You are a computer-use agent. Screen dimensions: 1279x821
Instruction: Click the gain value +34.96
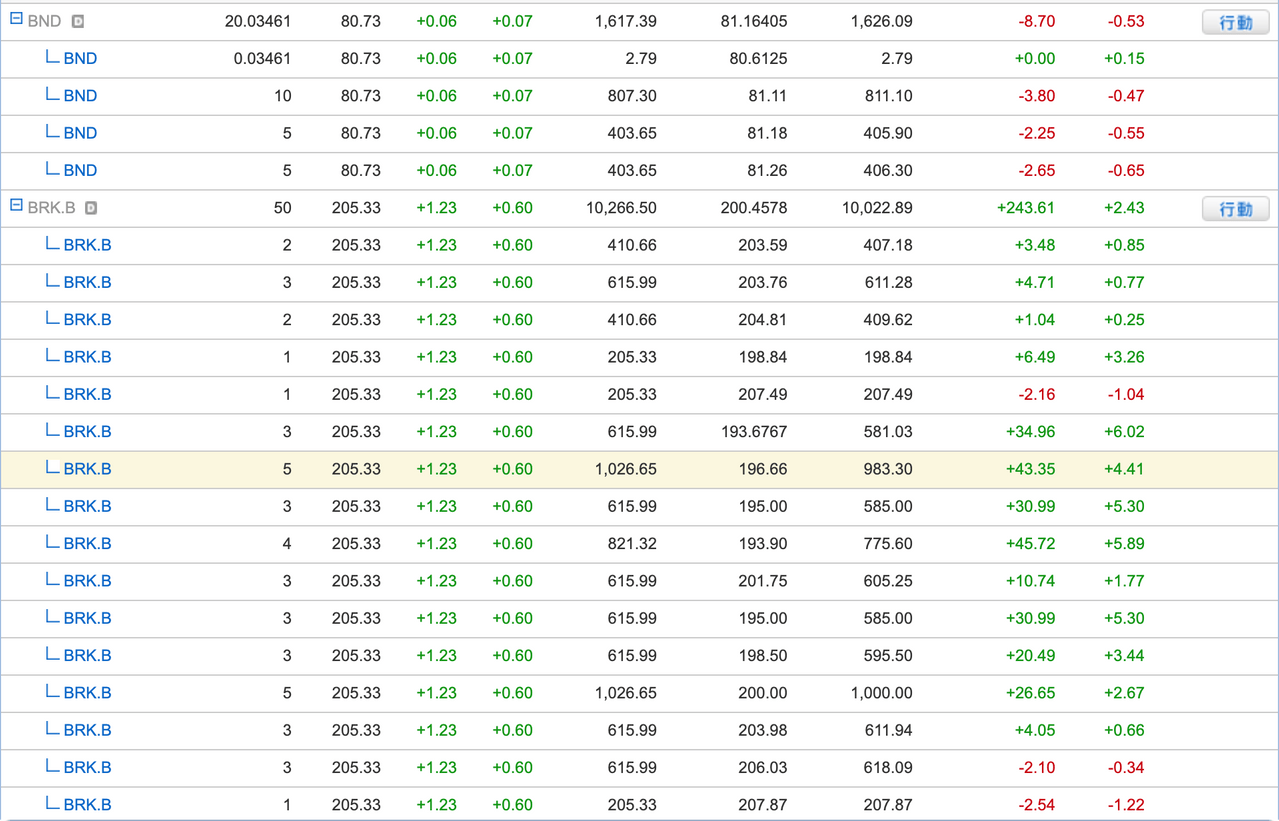[x=1031, y=432]
